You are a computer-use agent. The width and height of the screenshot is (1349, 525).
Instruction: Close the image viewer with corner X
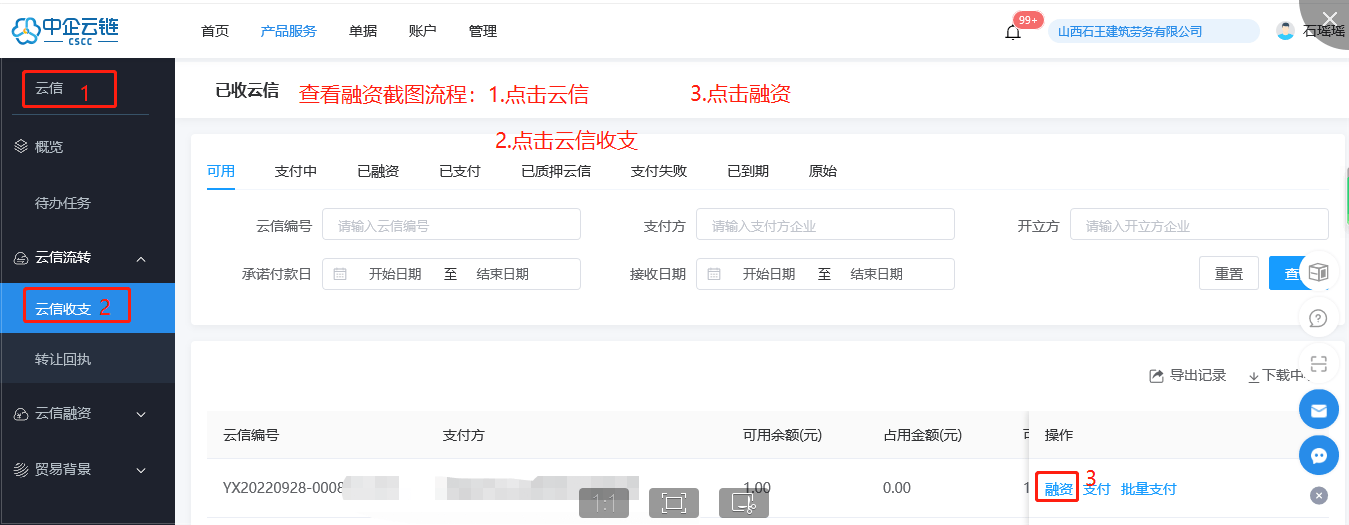tap(1329, 18)
